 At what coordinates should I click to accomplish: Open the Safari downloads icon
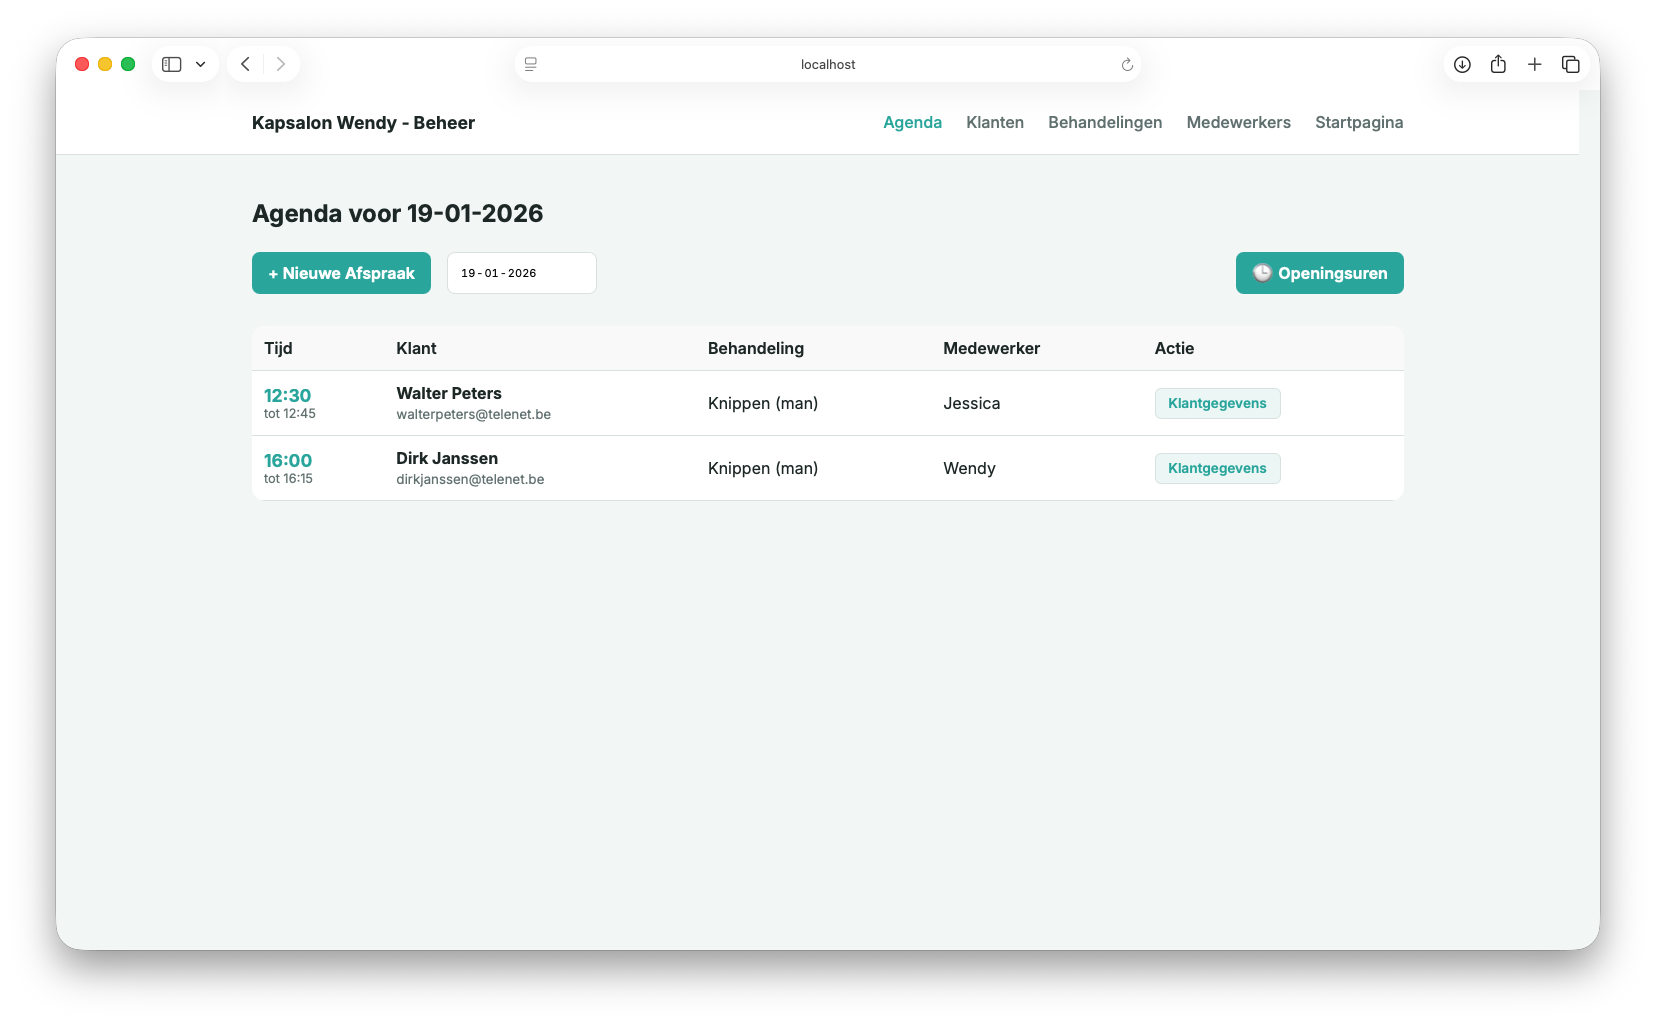pos(1462,64)
